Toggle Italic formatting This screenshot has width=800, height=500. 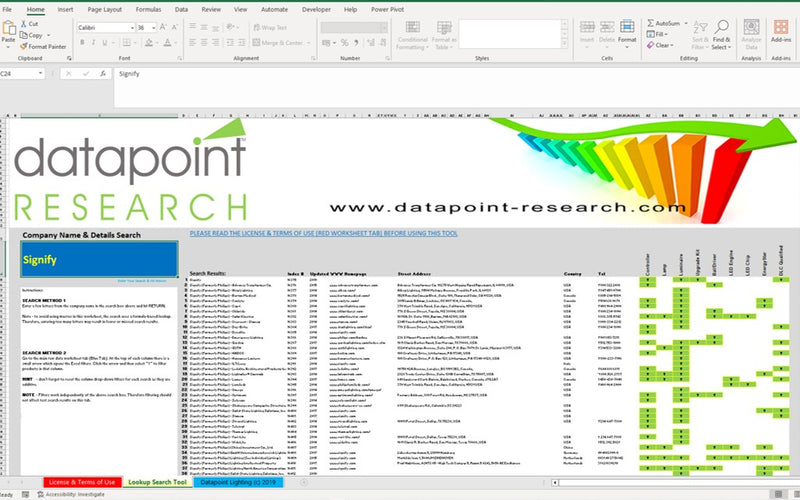pyautogui.click(x=93, y=43)
